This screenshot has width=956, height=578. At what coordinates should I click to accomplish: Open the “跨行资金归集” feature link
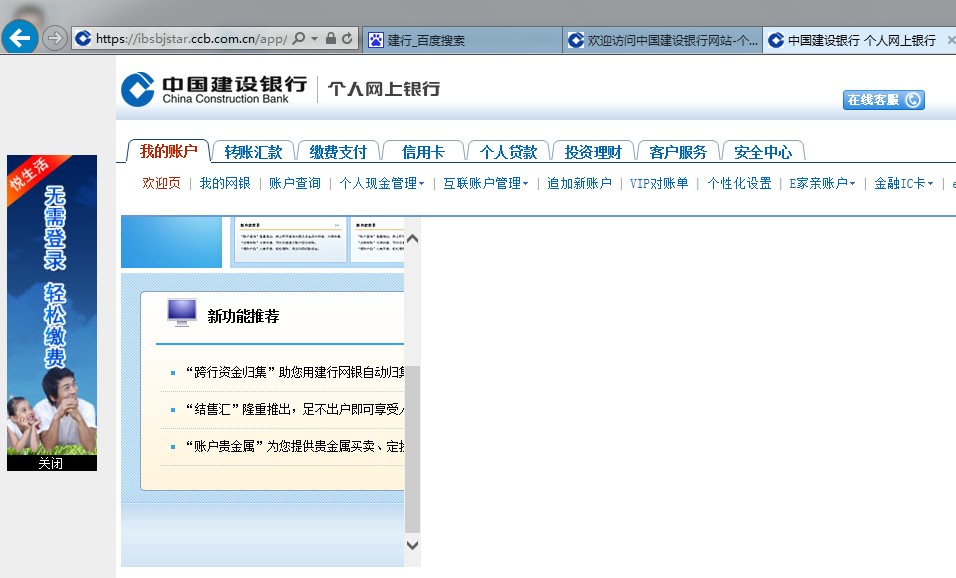point(294,373)
